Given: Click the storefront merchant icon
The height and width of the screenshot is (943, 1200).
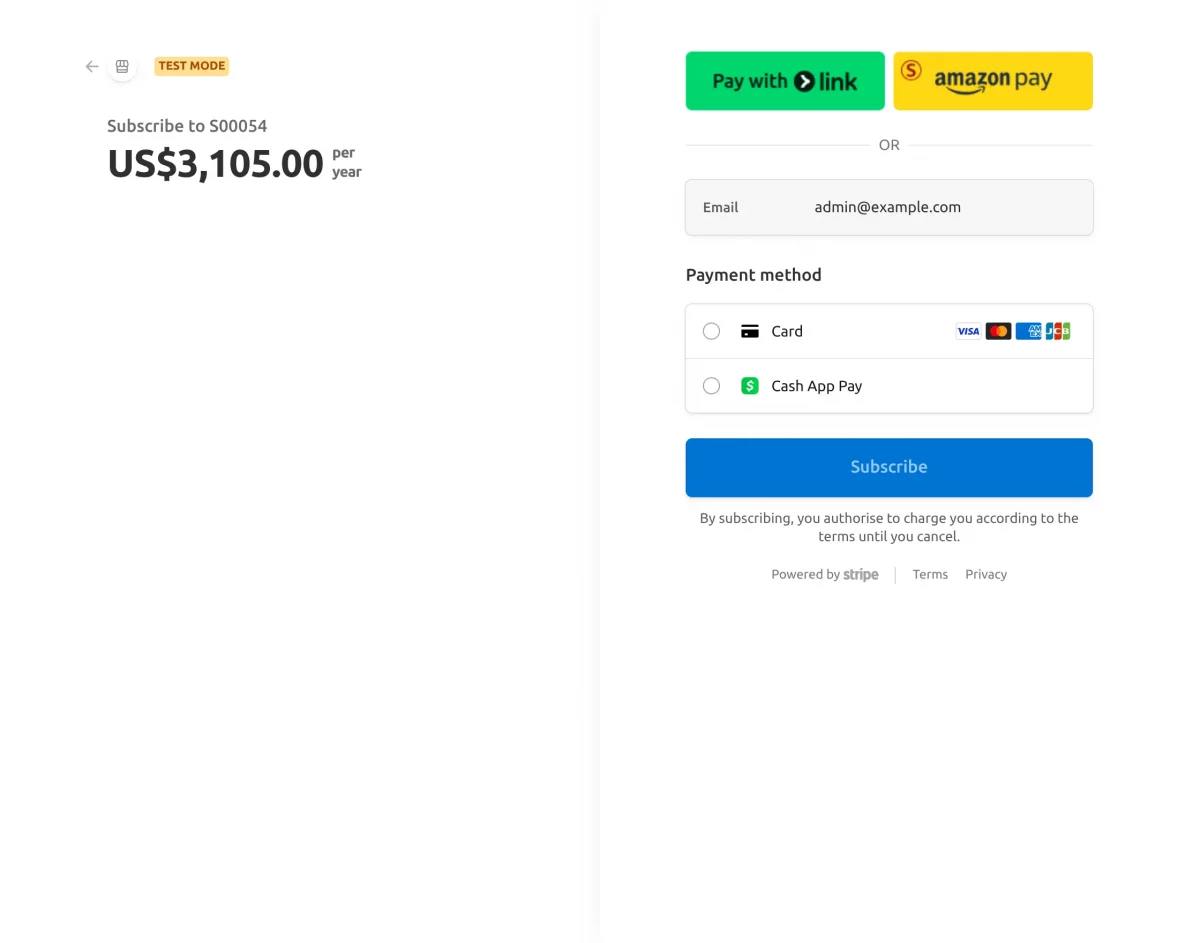Looking at the screenshot, I should point(122,66).
